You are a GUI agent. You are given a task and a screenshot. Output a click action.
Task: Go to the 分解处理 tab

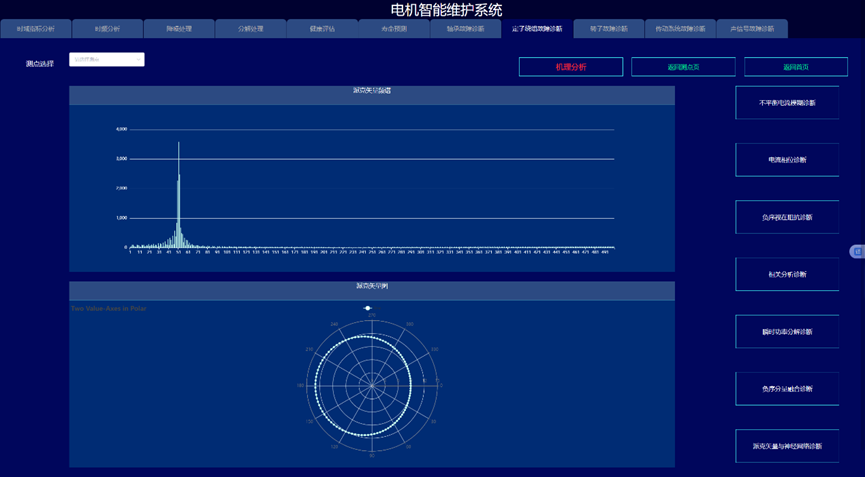pyautogui.click(x=250, y=29)
